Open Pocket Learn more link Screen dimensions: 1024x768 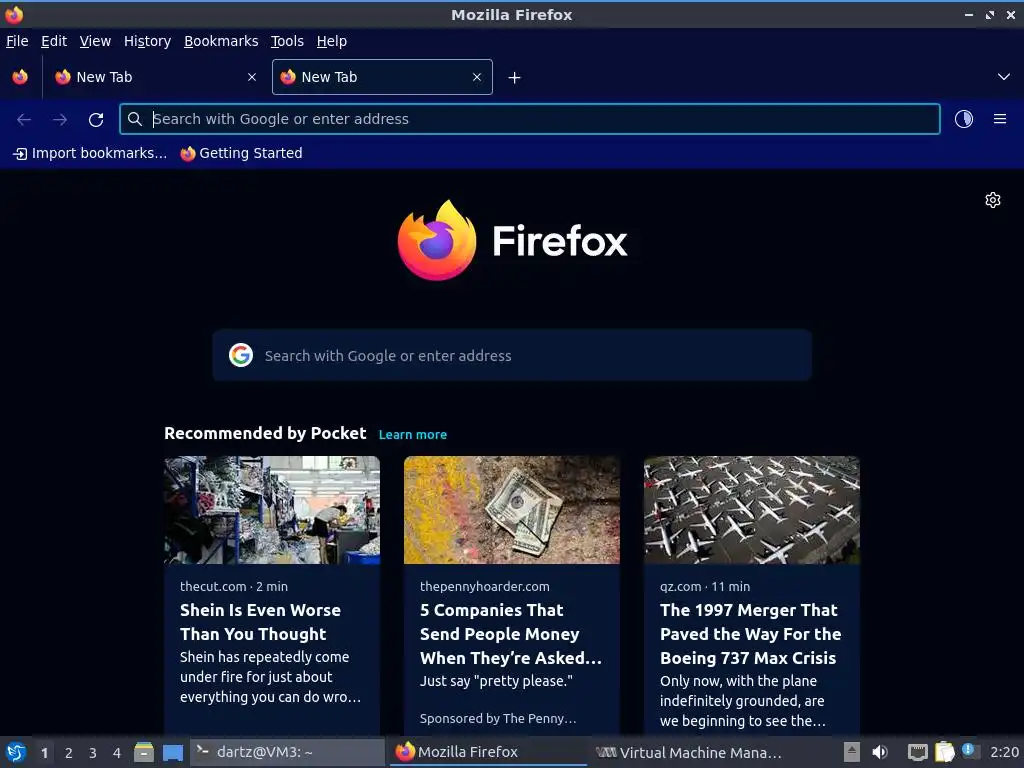point(413,434)
